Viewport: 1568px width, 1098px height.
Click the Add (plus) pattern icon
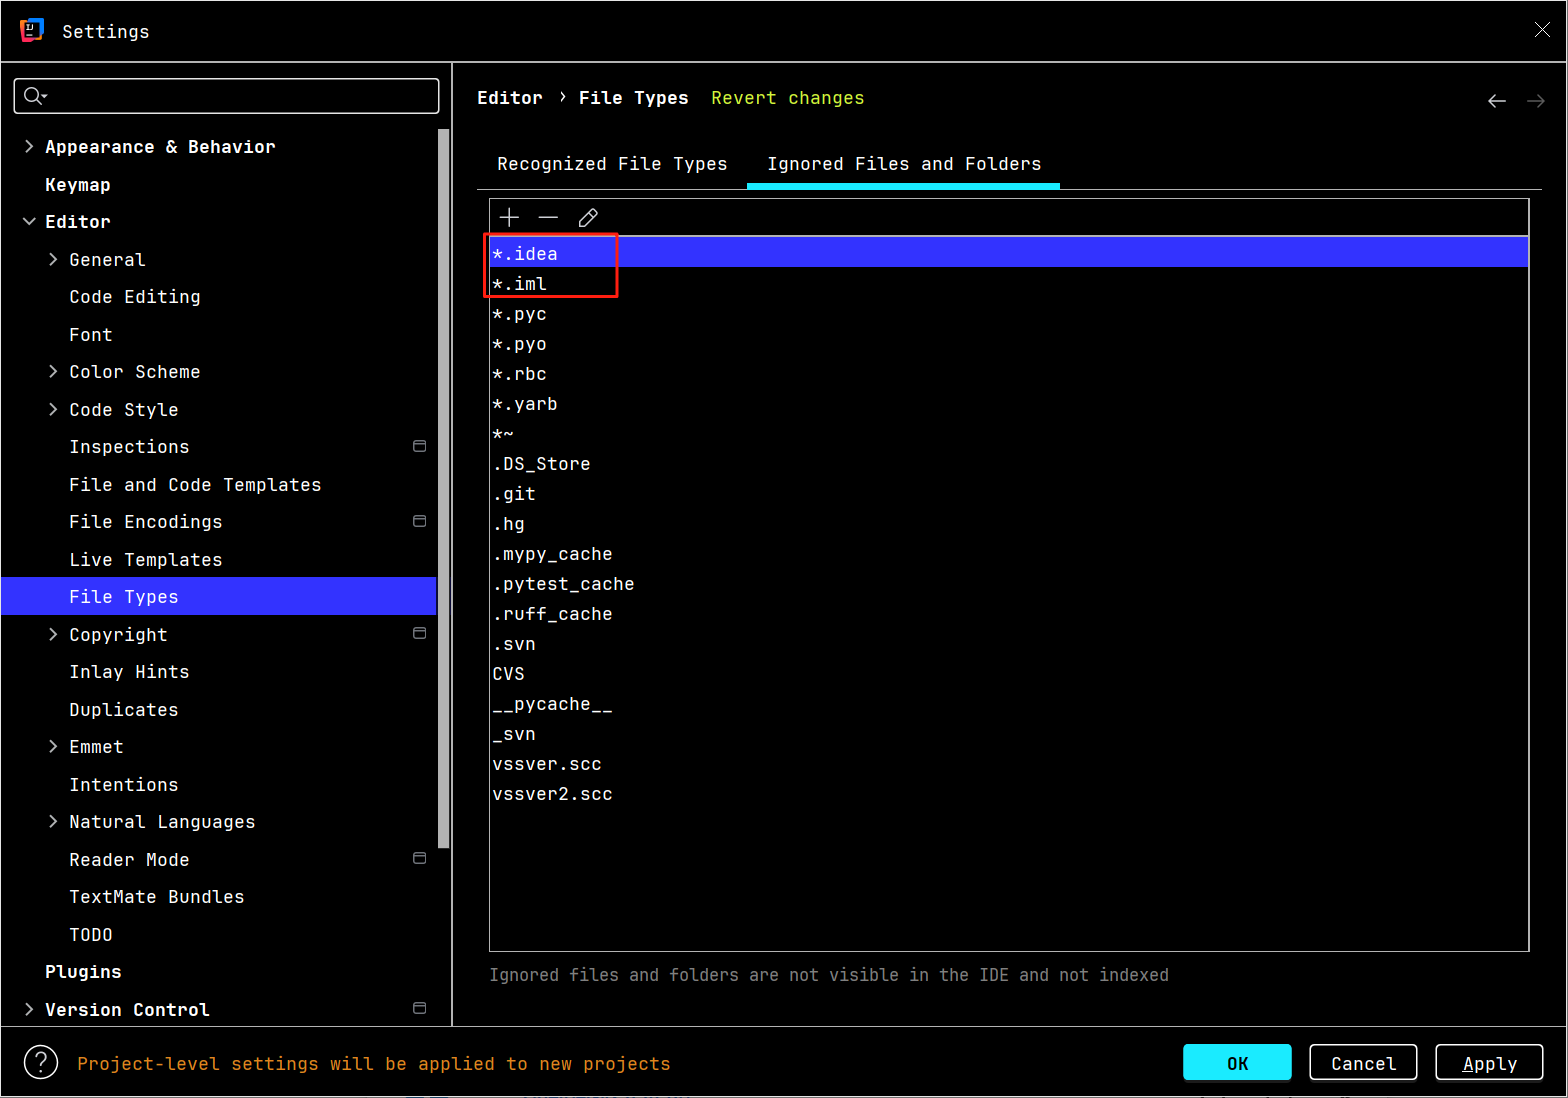pos(509,218)
